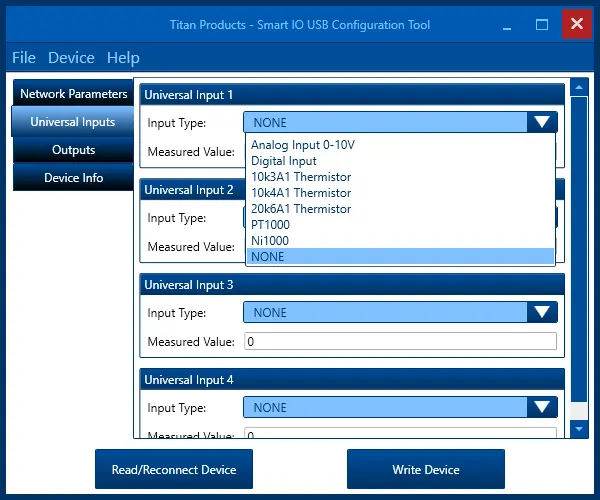
Task: Select PT1000 sensor type
Action: point(271,225)
